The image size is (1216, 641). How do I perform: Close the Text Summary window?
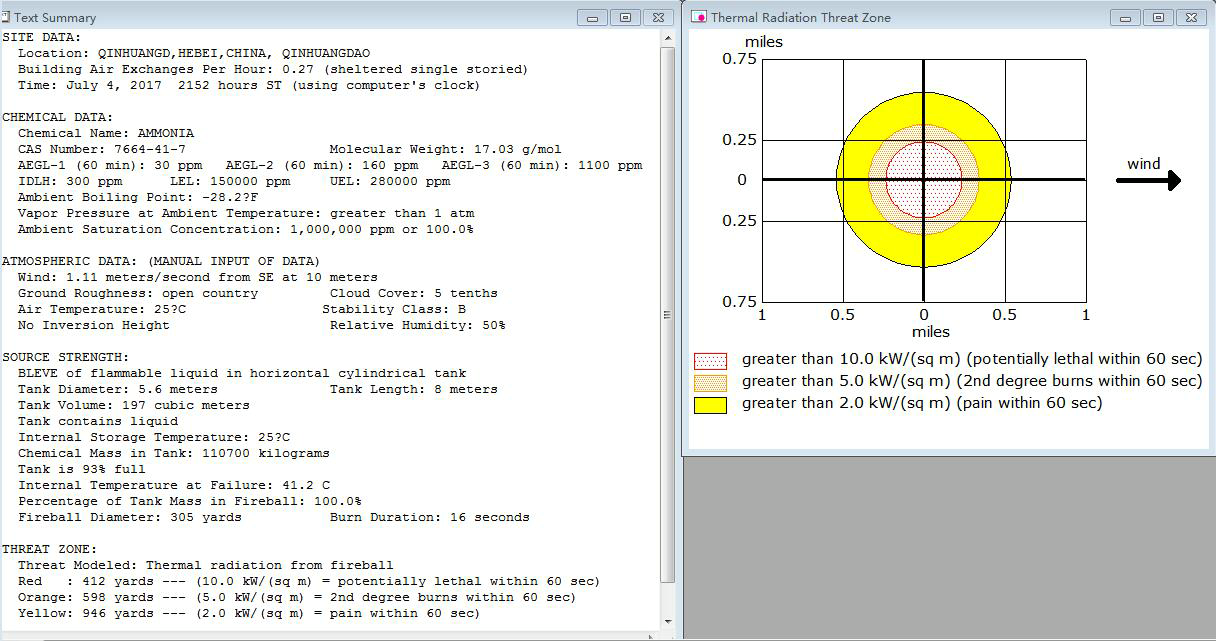657,17
